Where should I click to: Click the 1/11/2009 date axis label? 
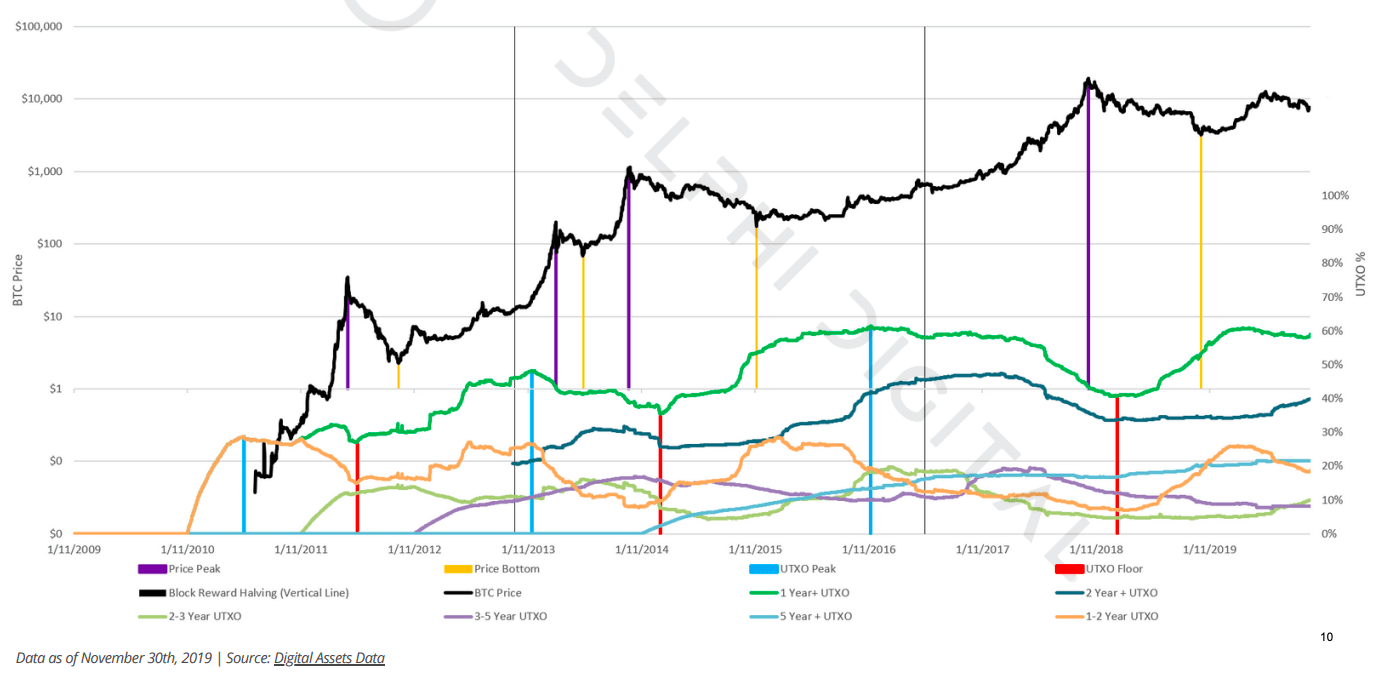[x=74, y=549]
